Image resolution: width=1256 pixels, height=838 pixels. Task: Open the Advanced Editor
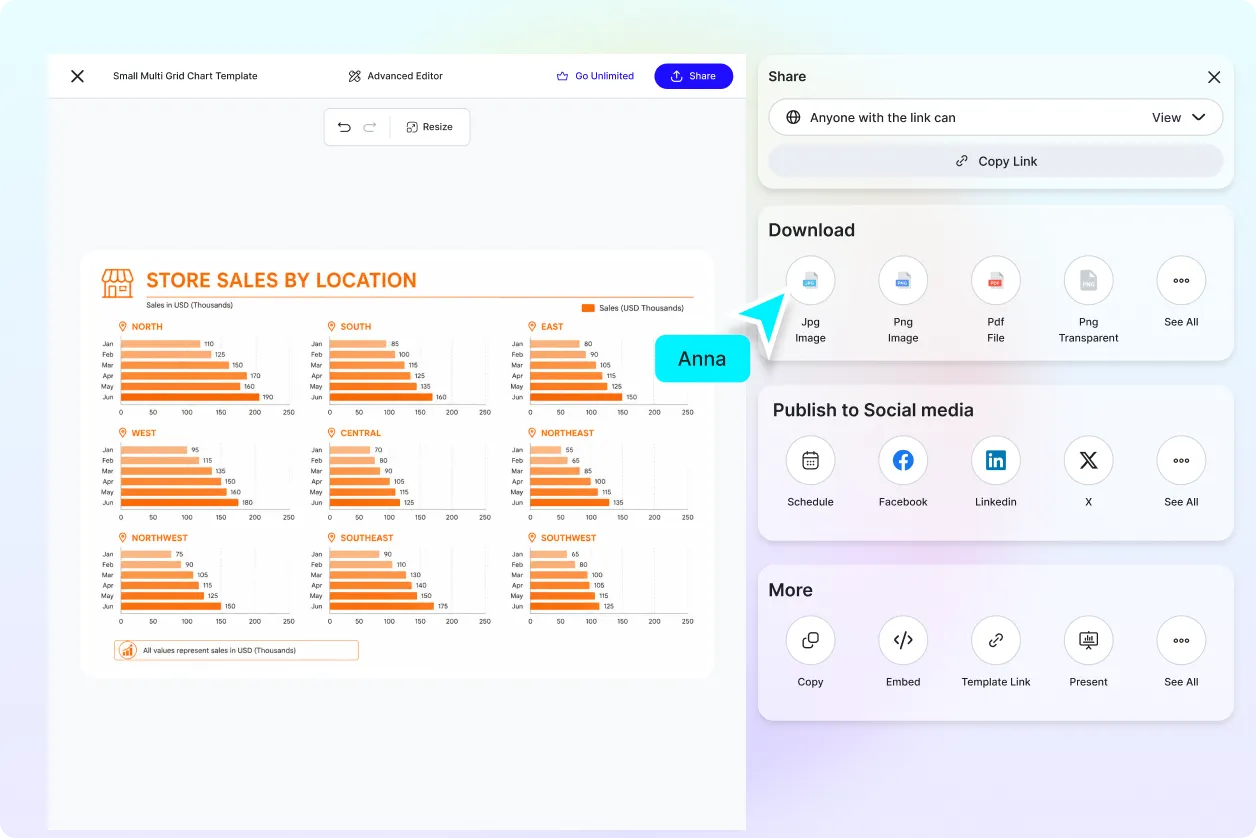click(x=396, y=76)
